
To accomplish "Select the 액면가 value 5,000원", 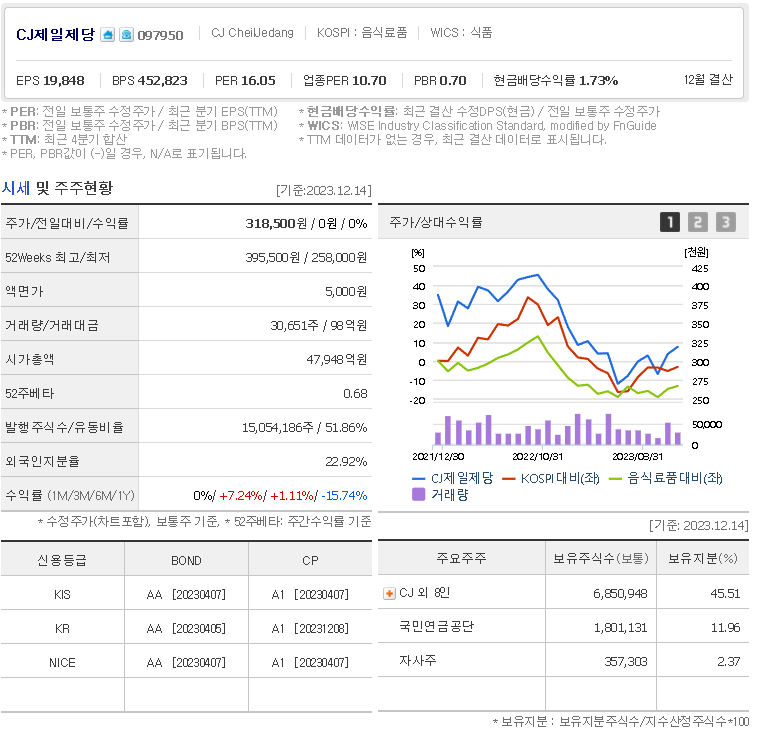I will (x=346, y=292).
